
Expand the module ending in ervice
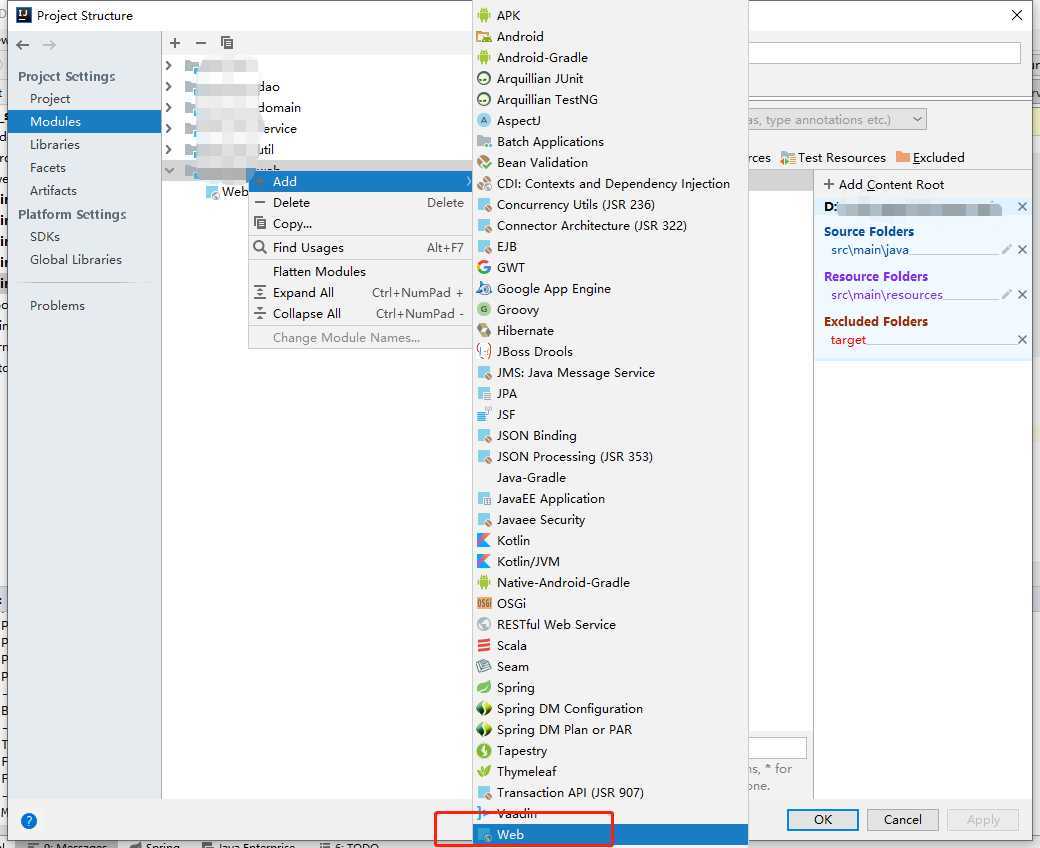[x=168, y=129]
